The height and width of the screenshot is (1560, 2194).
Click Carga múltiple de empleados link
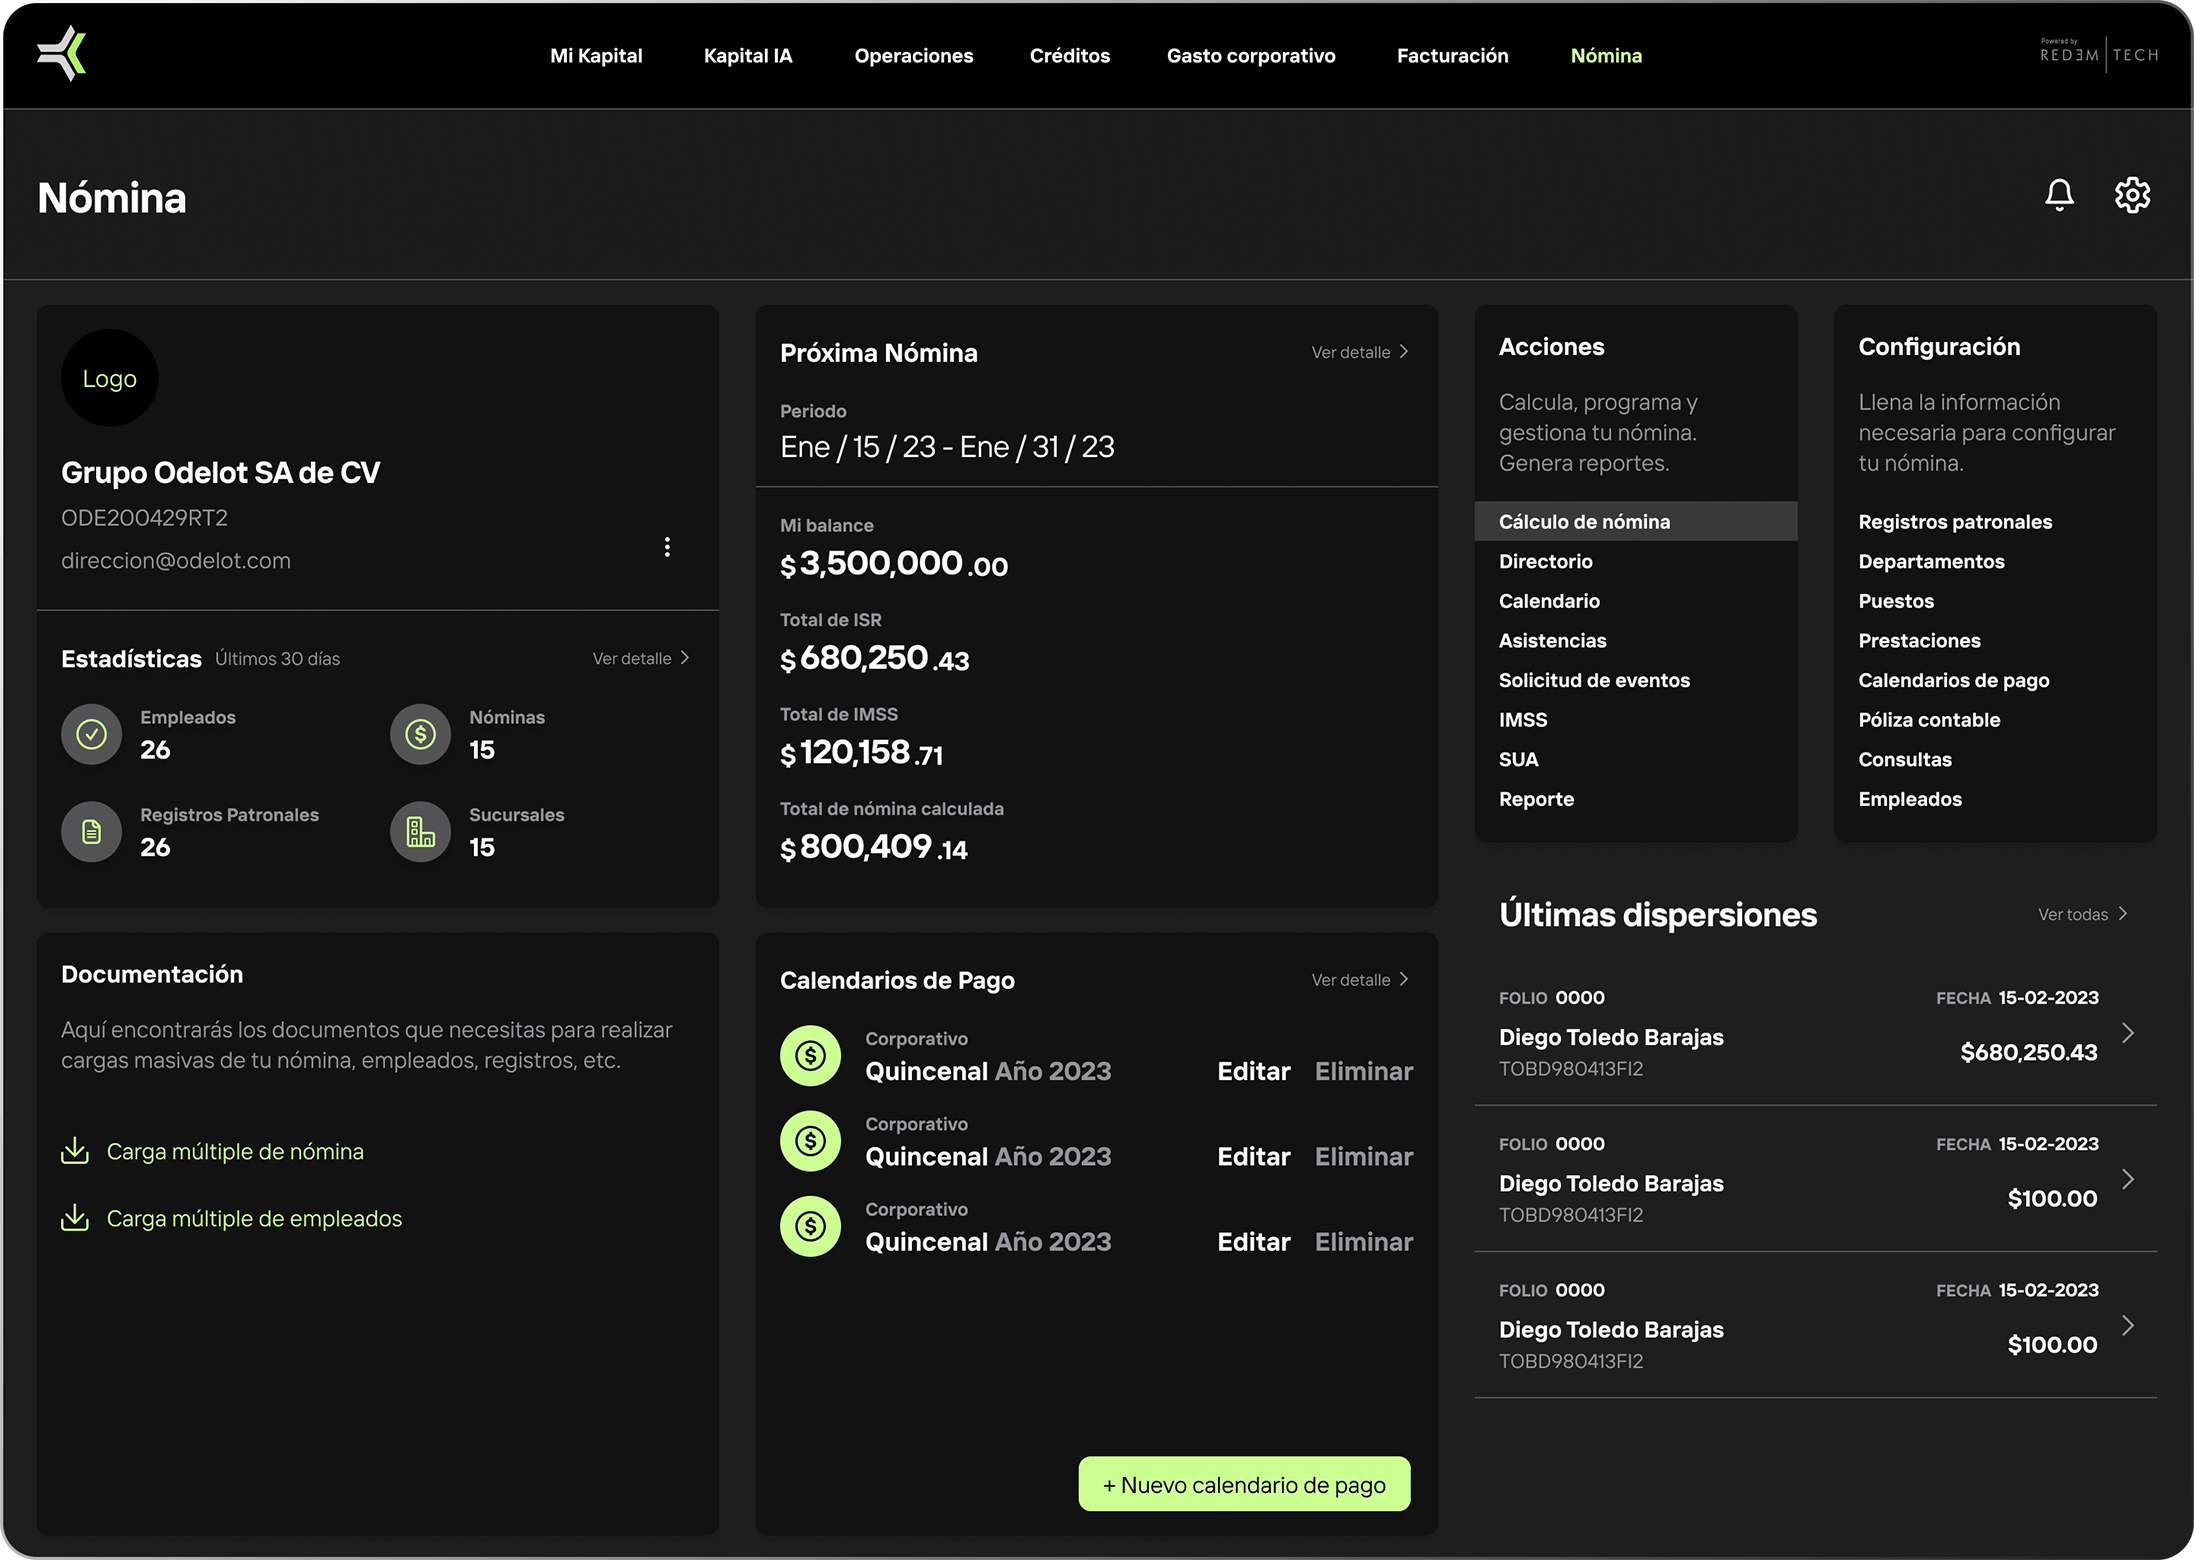click(x=254, y=1218)
